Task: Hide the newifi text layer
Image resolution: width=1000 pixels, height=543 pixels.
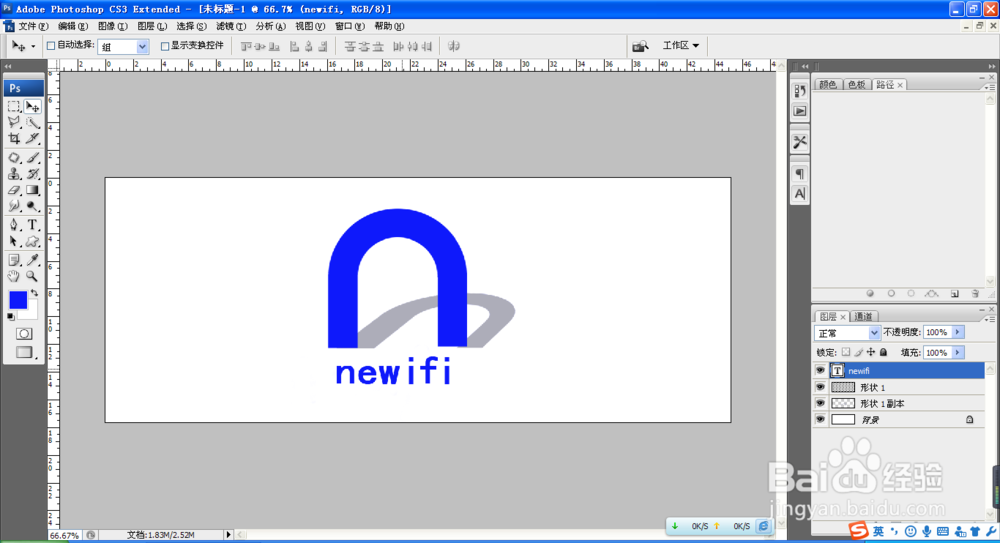Action: [x=820, y=370]
